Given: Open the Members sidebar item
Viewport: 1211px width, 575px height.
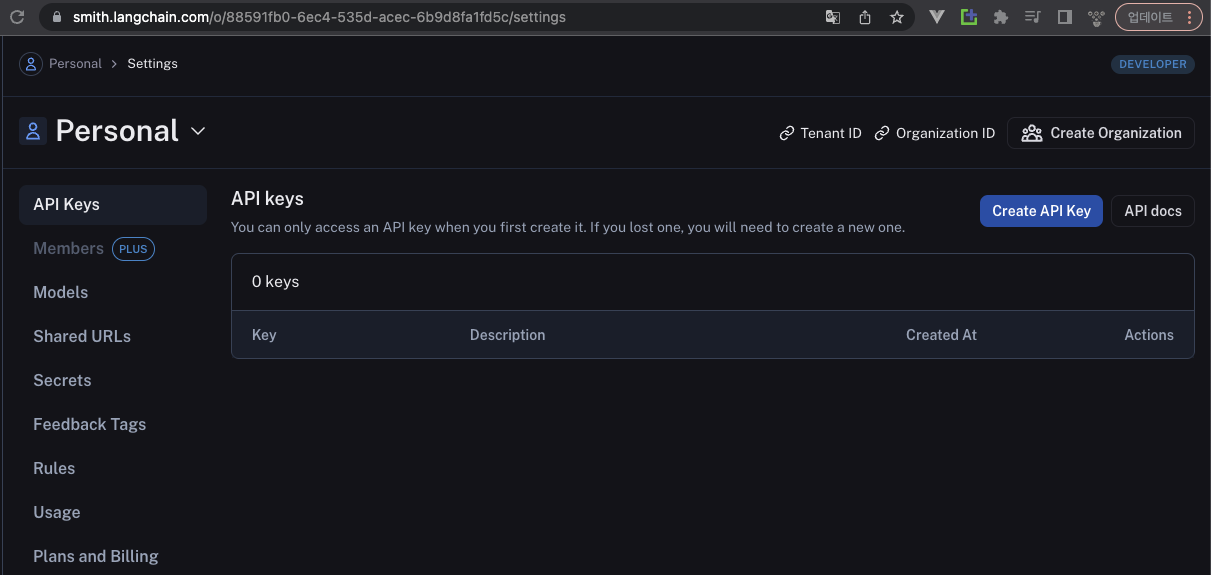Looking at the screenshot, I should [x=68, y=248].
